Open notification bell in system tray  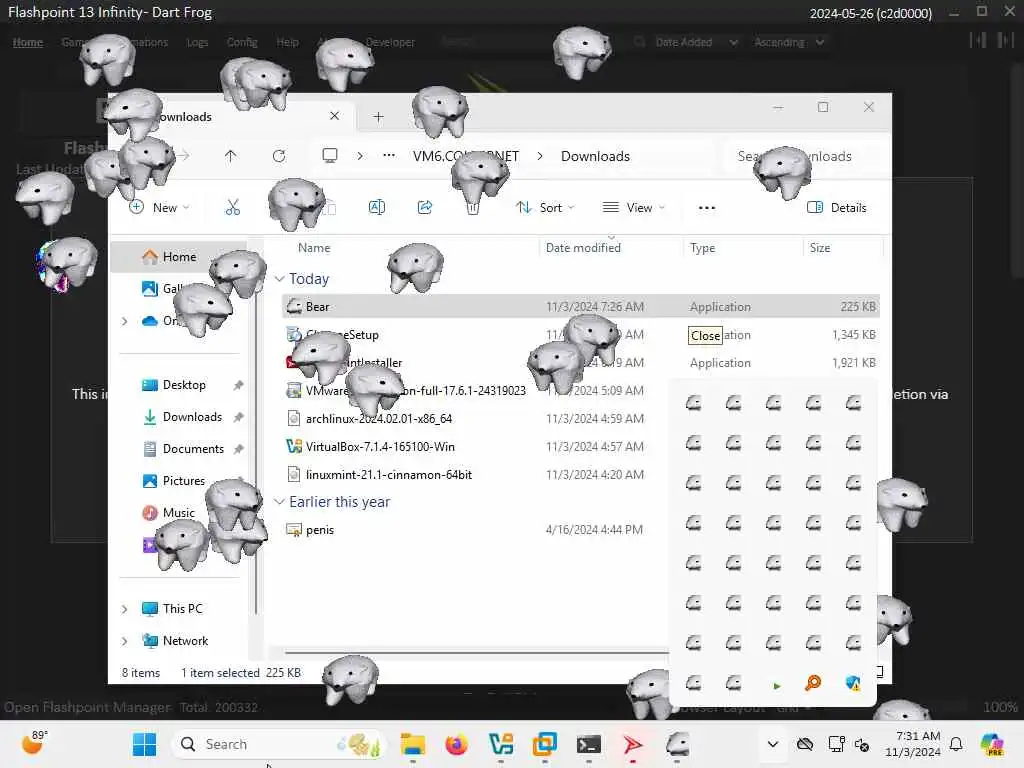click(x=956, y=744)
